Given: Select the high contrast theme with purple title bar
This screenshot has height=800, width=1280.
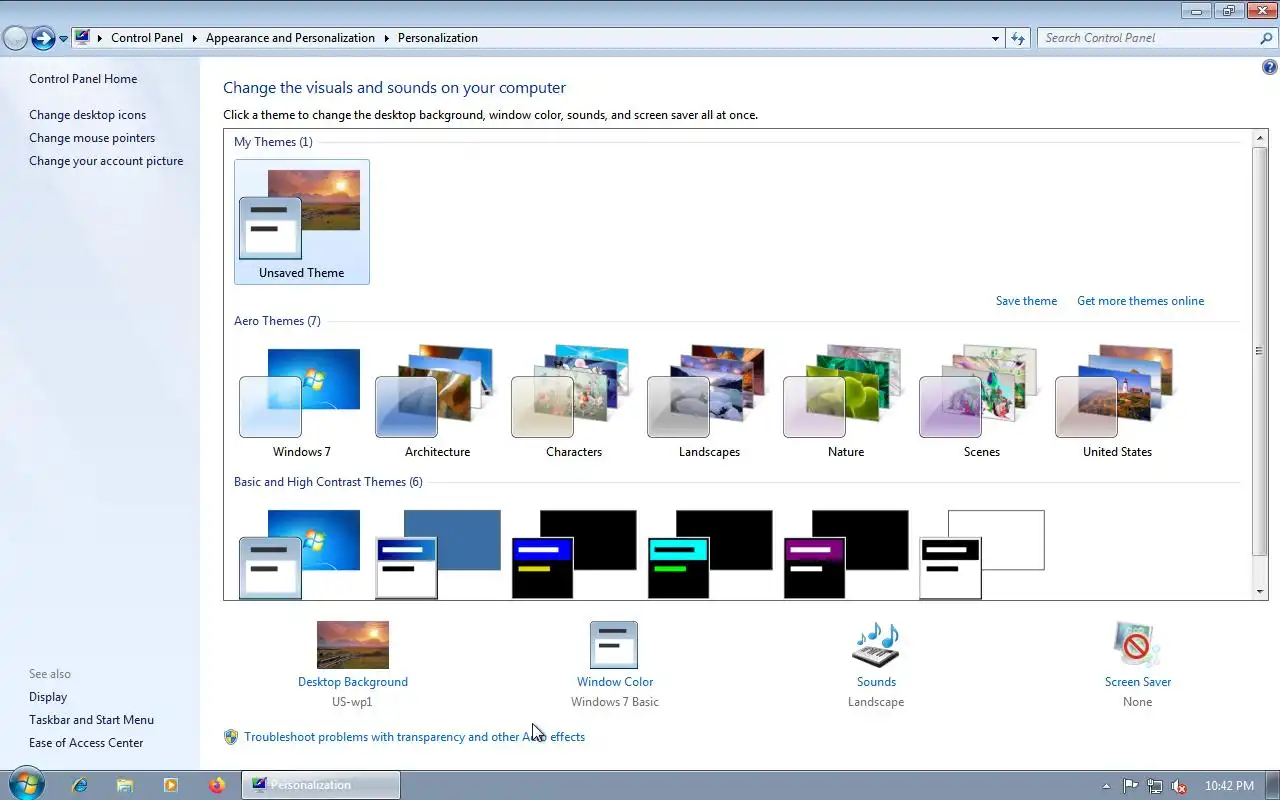Looking at the screenshot, I should (x=845, y=554).
